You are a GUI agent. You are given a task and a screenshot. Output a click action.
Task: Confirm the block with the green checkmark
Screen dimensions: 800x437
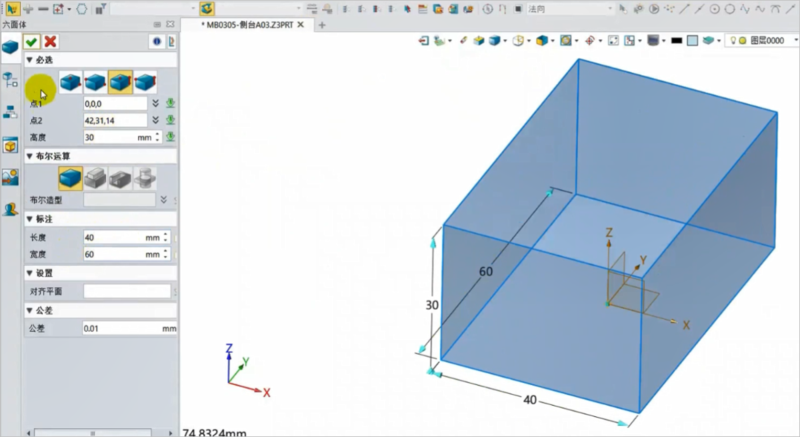(x=32, y=42)
